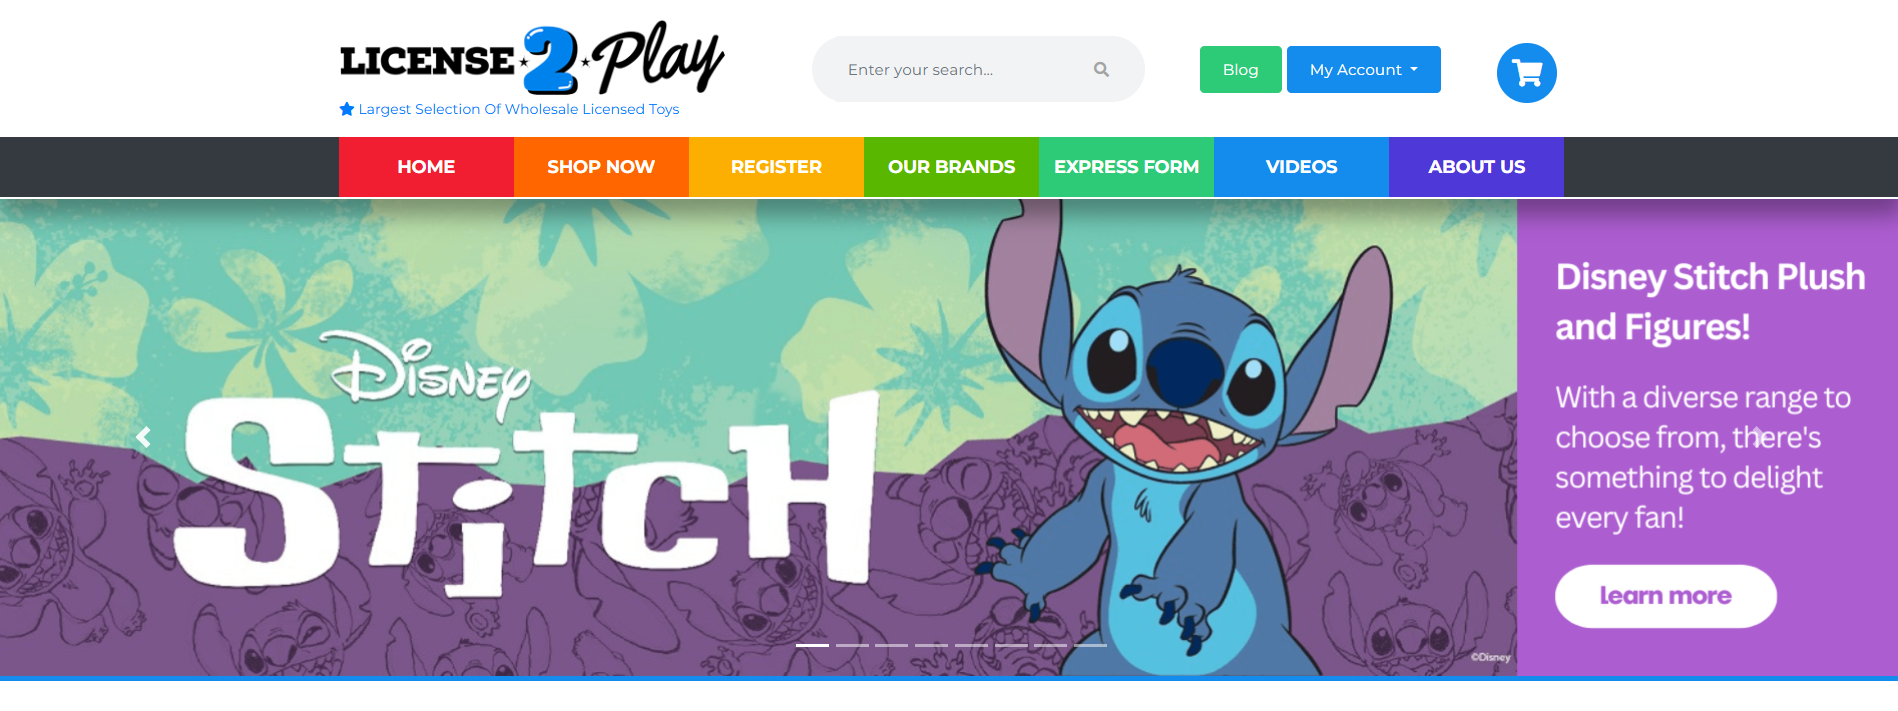Viewport: 1898px width, 711px height.
Task: Open the EXPRESS FORM page
Action: 1126,167
